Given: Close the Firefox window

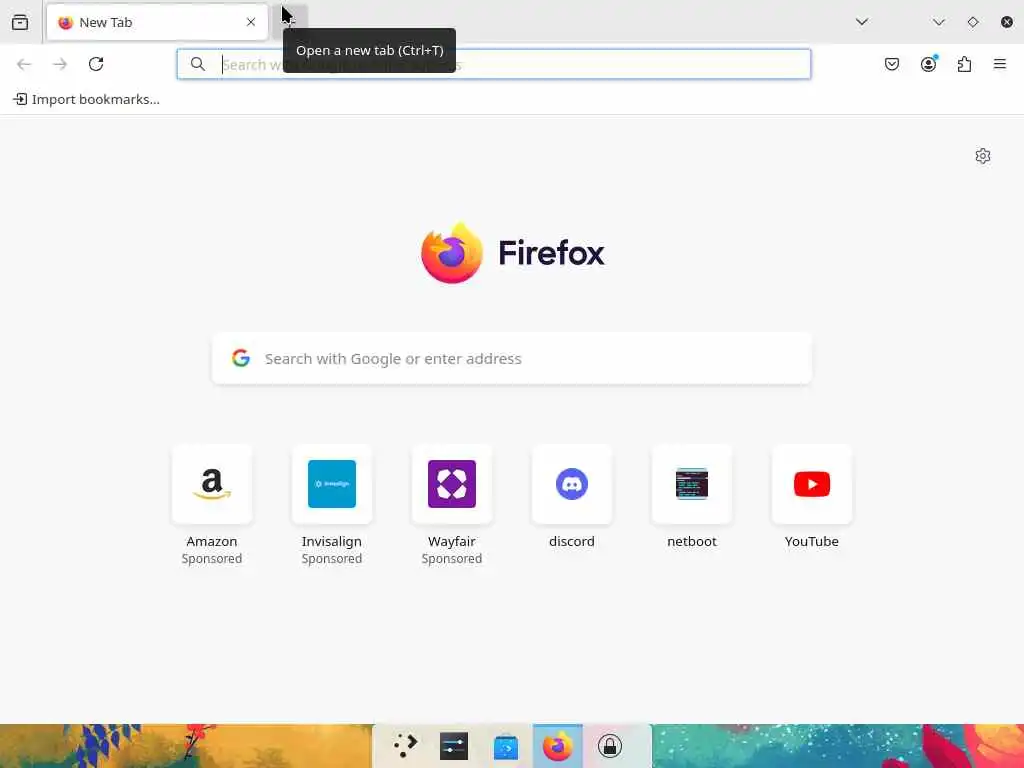Looking at the screenshot, I should tap(1007, 22).
